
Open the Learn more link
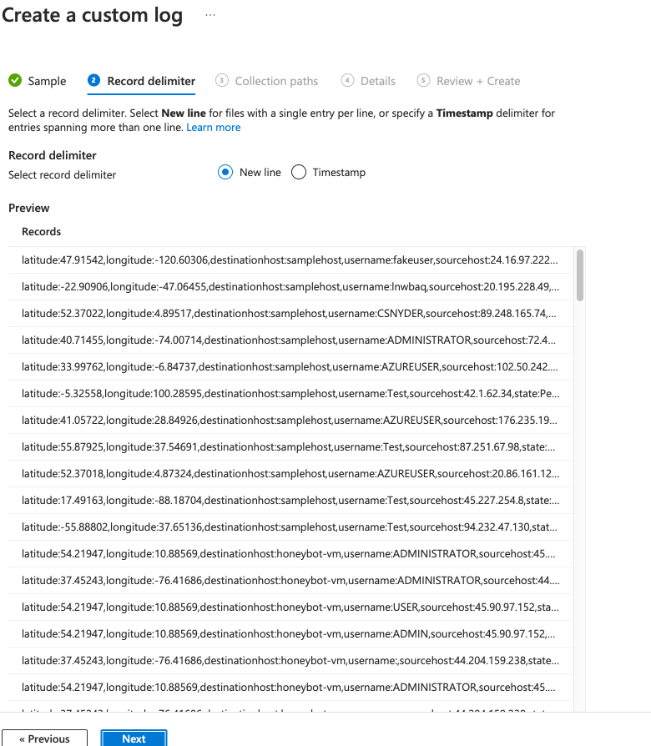pos(213,128)
